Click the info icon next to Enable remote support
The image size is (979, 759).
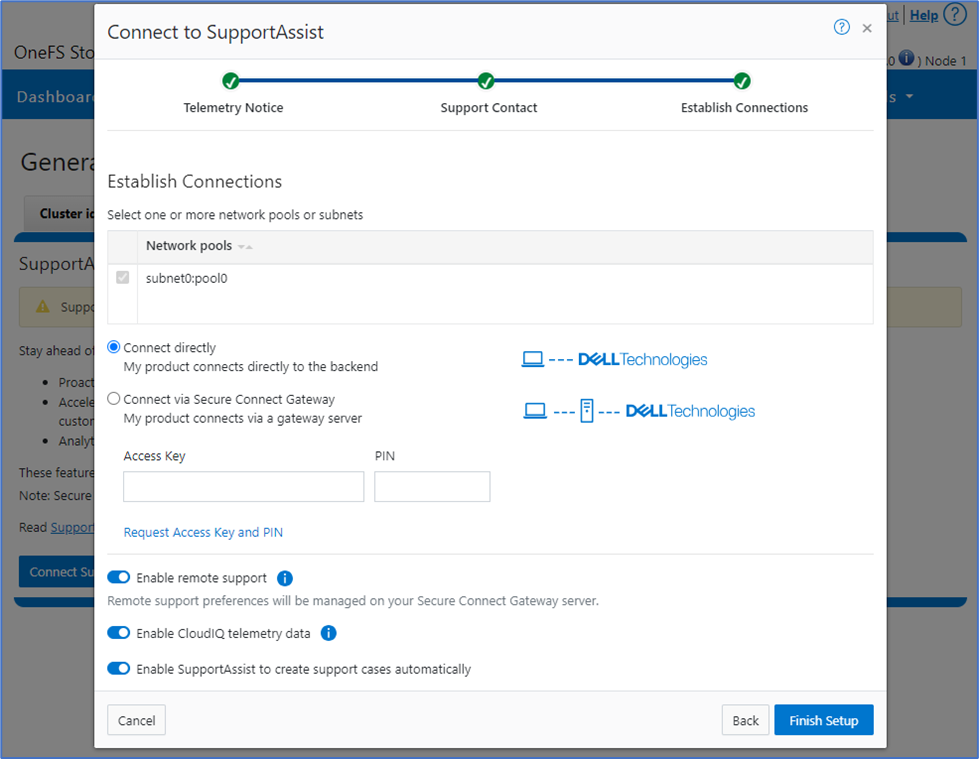(284, 578)
